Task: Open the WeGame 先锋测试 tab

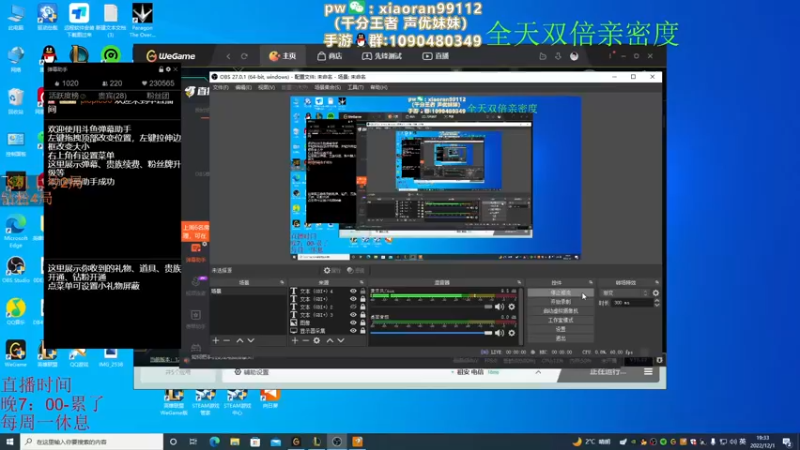Action: [x=382, y=56]
